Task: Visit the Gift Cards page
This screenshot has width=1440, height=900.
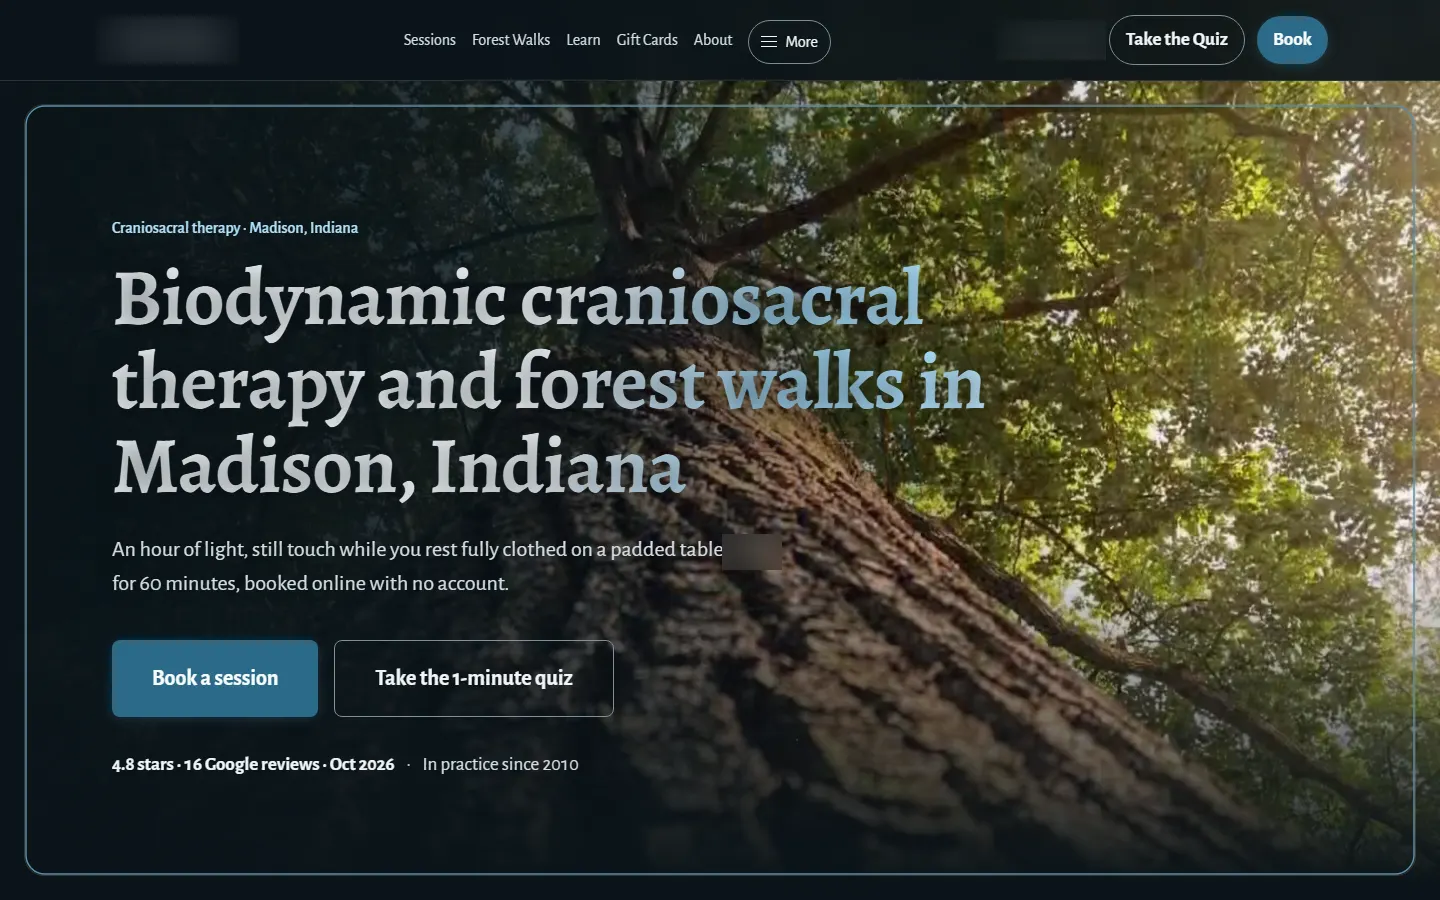Action: 647,40
